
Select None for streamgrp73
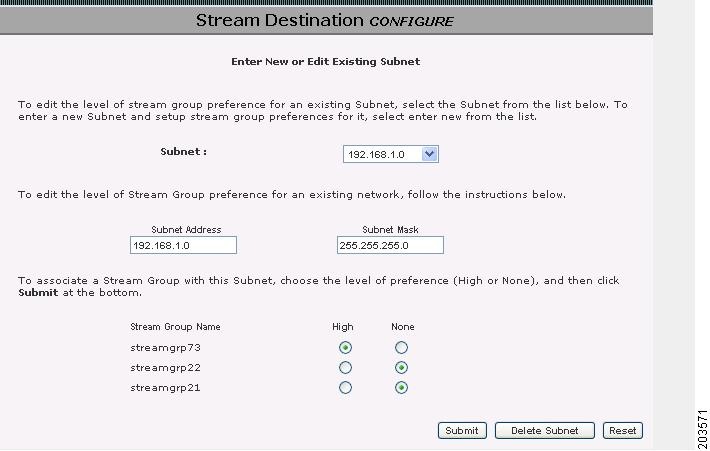click(401, 347)
